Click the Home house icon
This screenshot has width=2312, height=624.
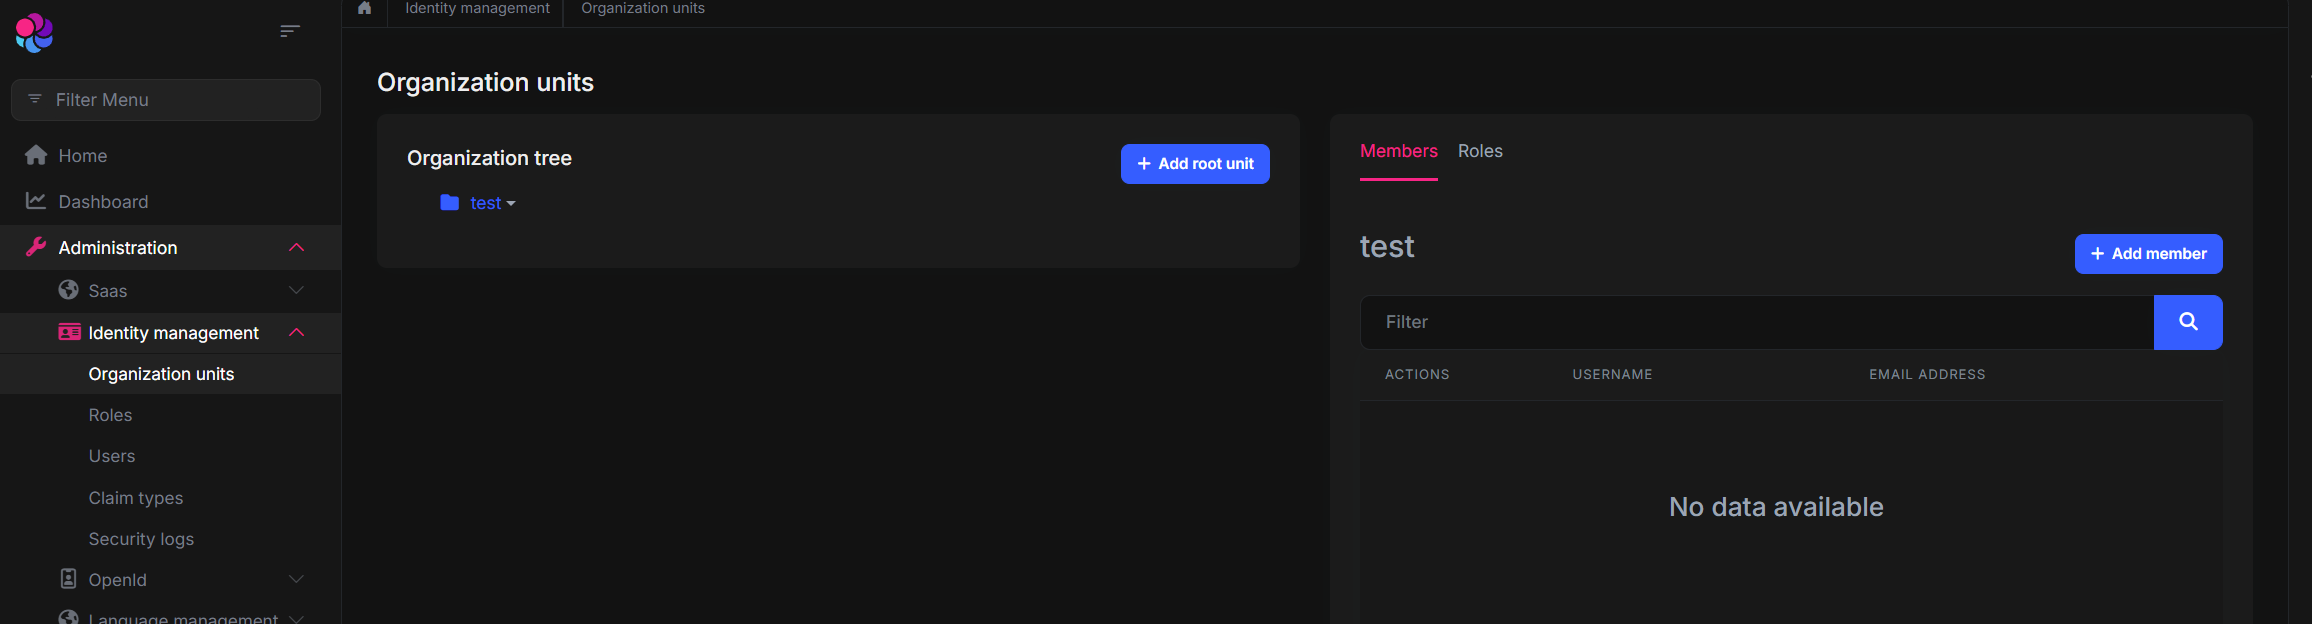click(36, 155)
